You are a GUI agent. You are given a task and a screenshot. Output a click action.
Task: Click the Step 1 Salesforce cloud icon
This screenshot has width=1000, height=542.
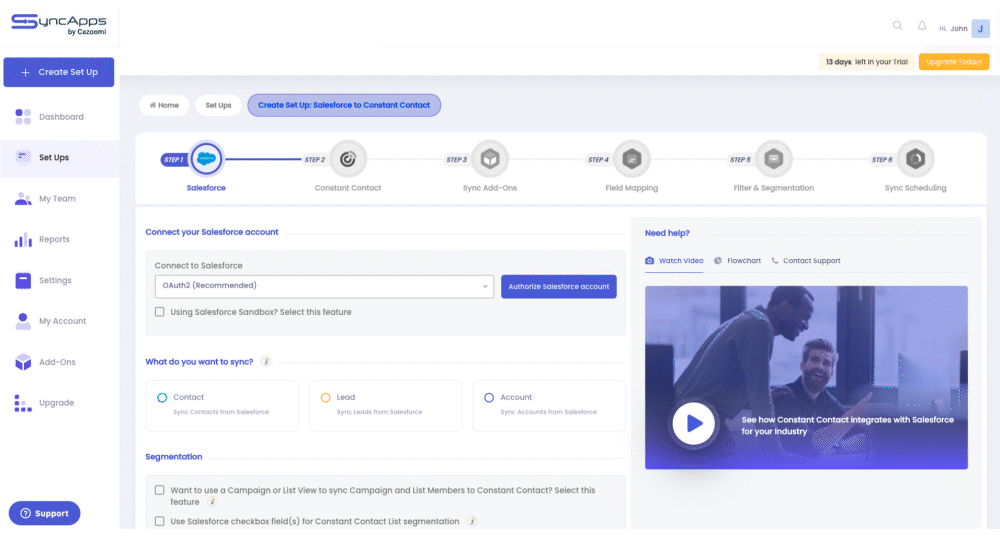(206, 159)
